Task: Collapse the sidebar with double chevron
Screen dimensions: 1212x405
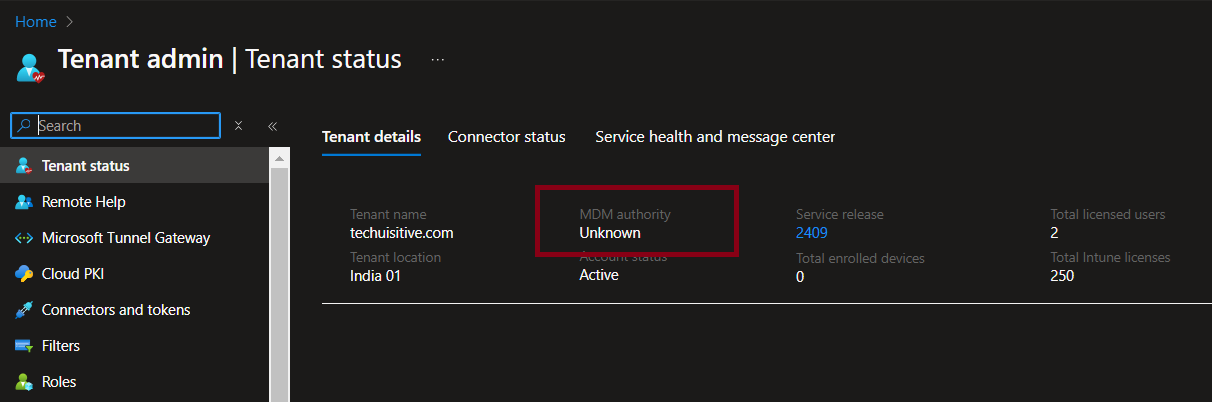Action: pyautogui.click(x=272, y=126)
